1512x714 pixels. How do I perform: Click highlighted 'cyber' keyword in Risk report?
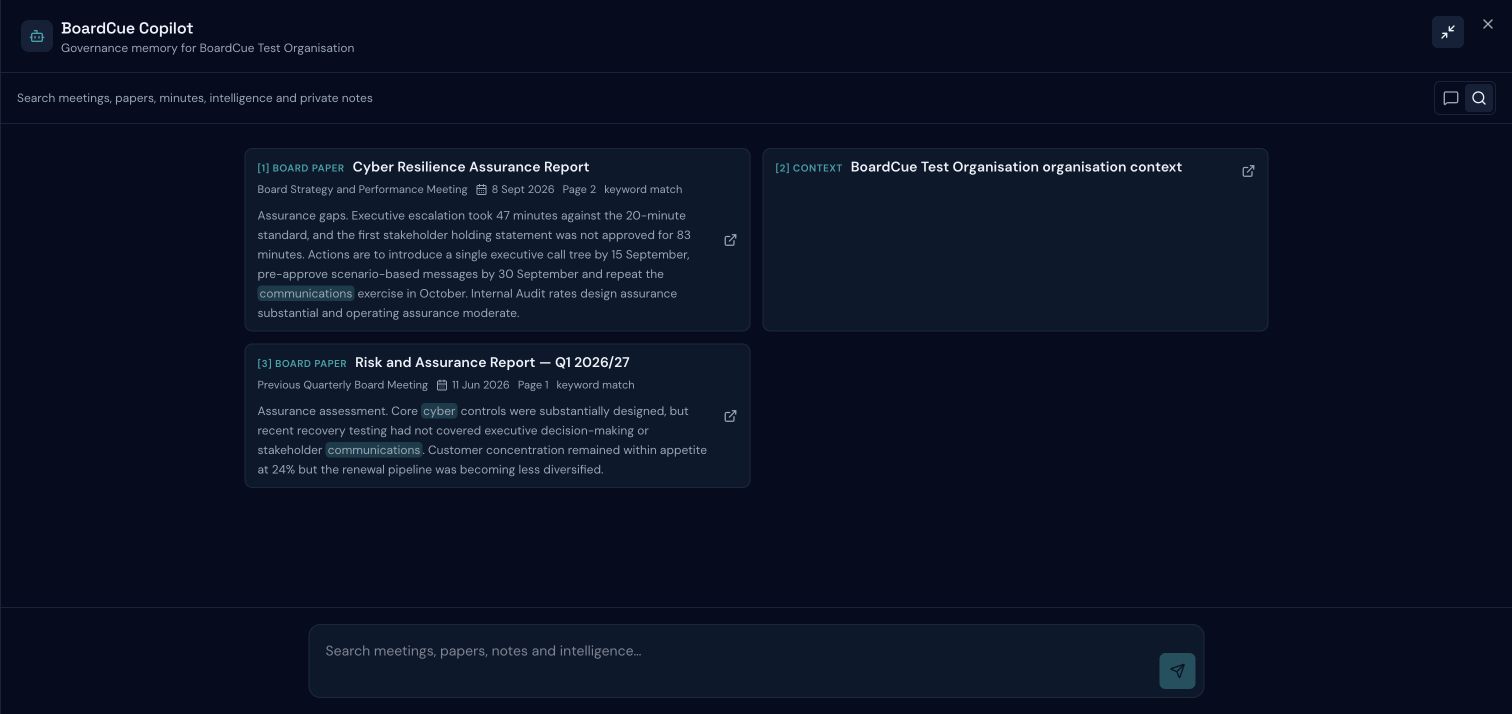click(x=439, y=411)
